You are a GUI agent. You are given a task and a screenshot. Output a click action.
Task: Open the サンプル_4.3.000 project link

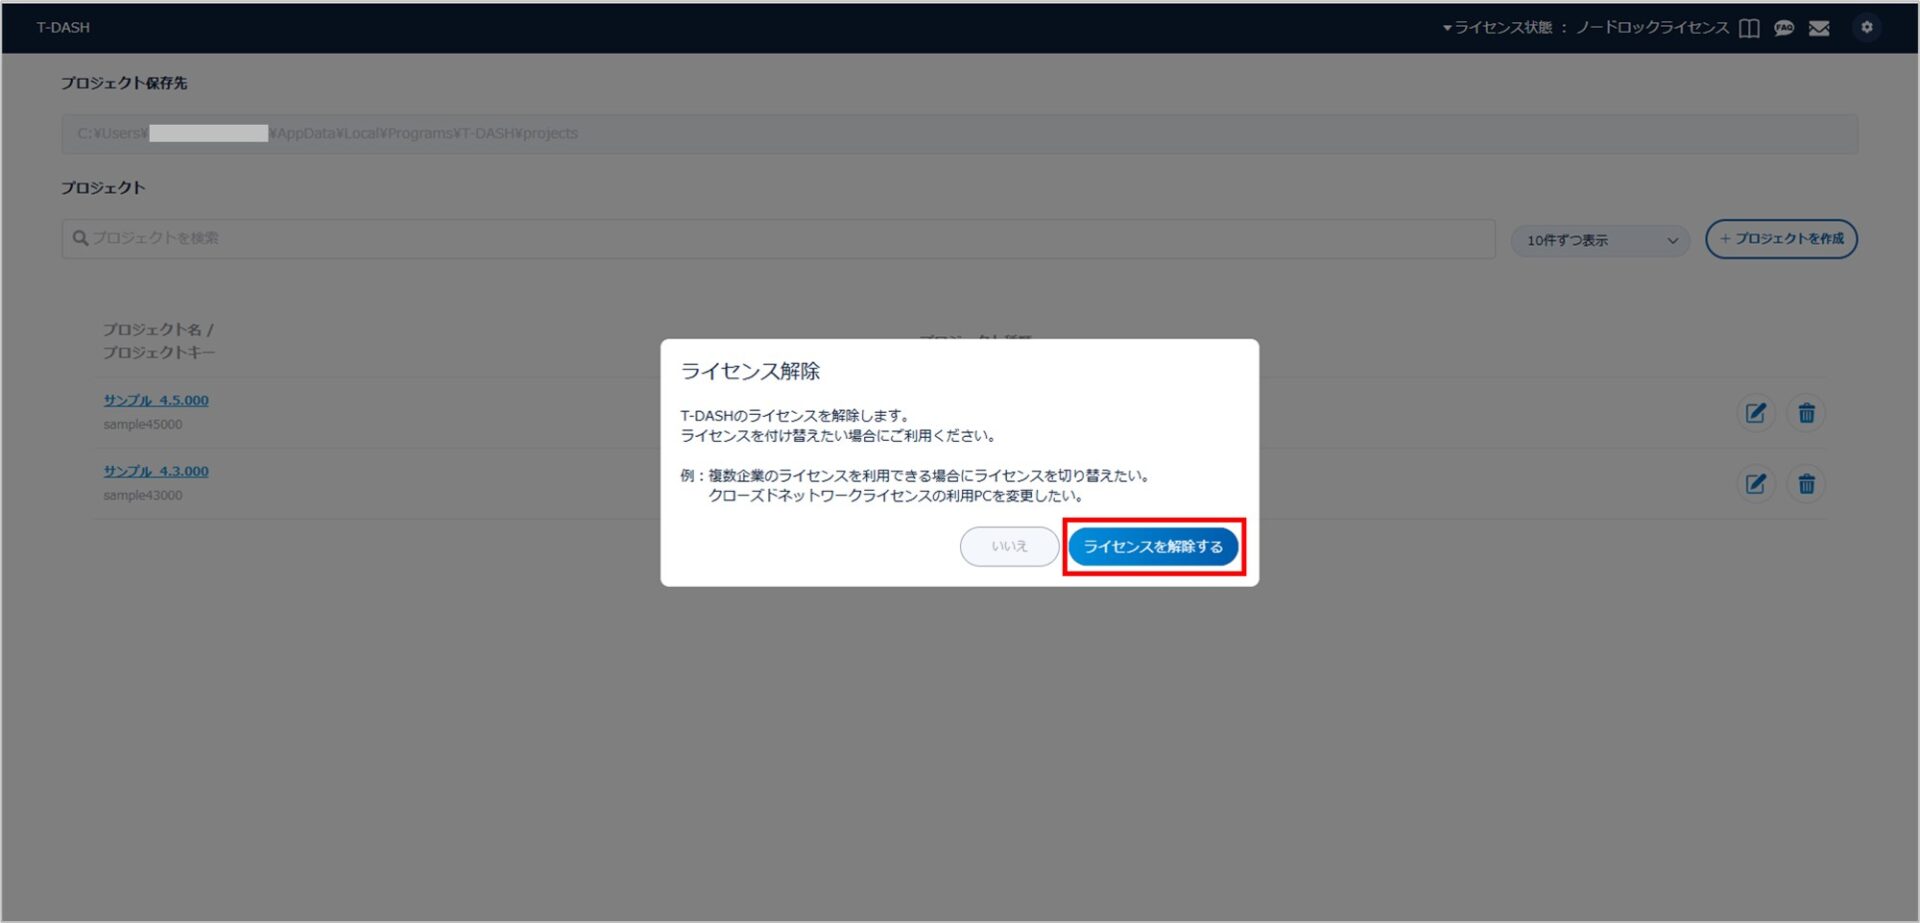(156, 471)
